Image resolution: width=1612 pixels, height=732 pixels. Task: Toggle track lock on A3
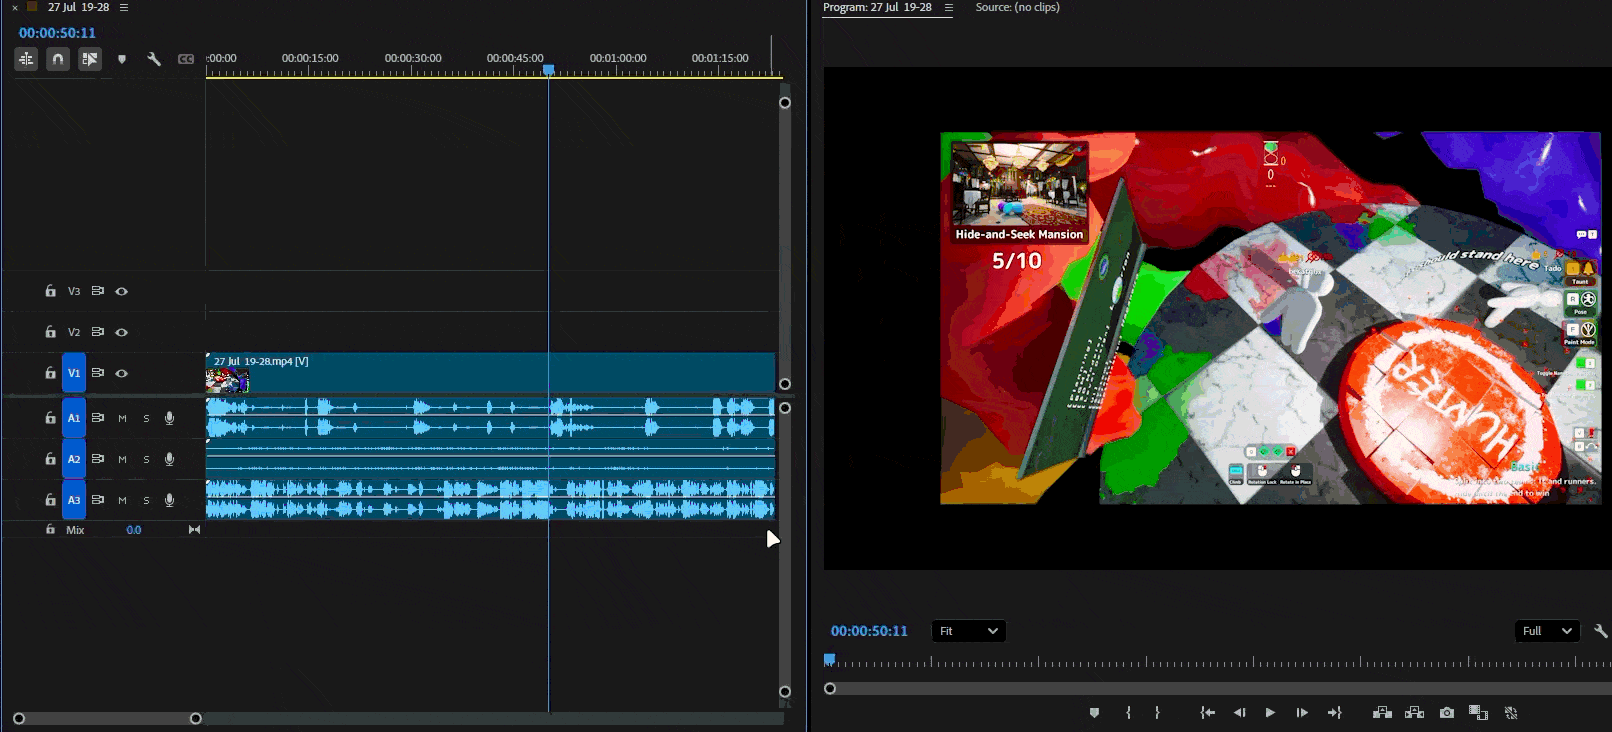50,500
